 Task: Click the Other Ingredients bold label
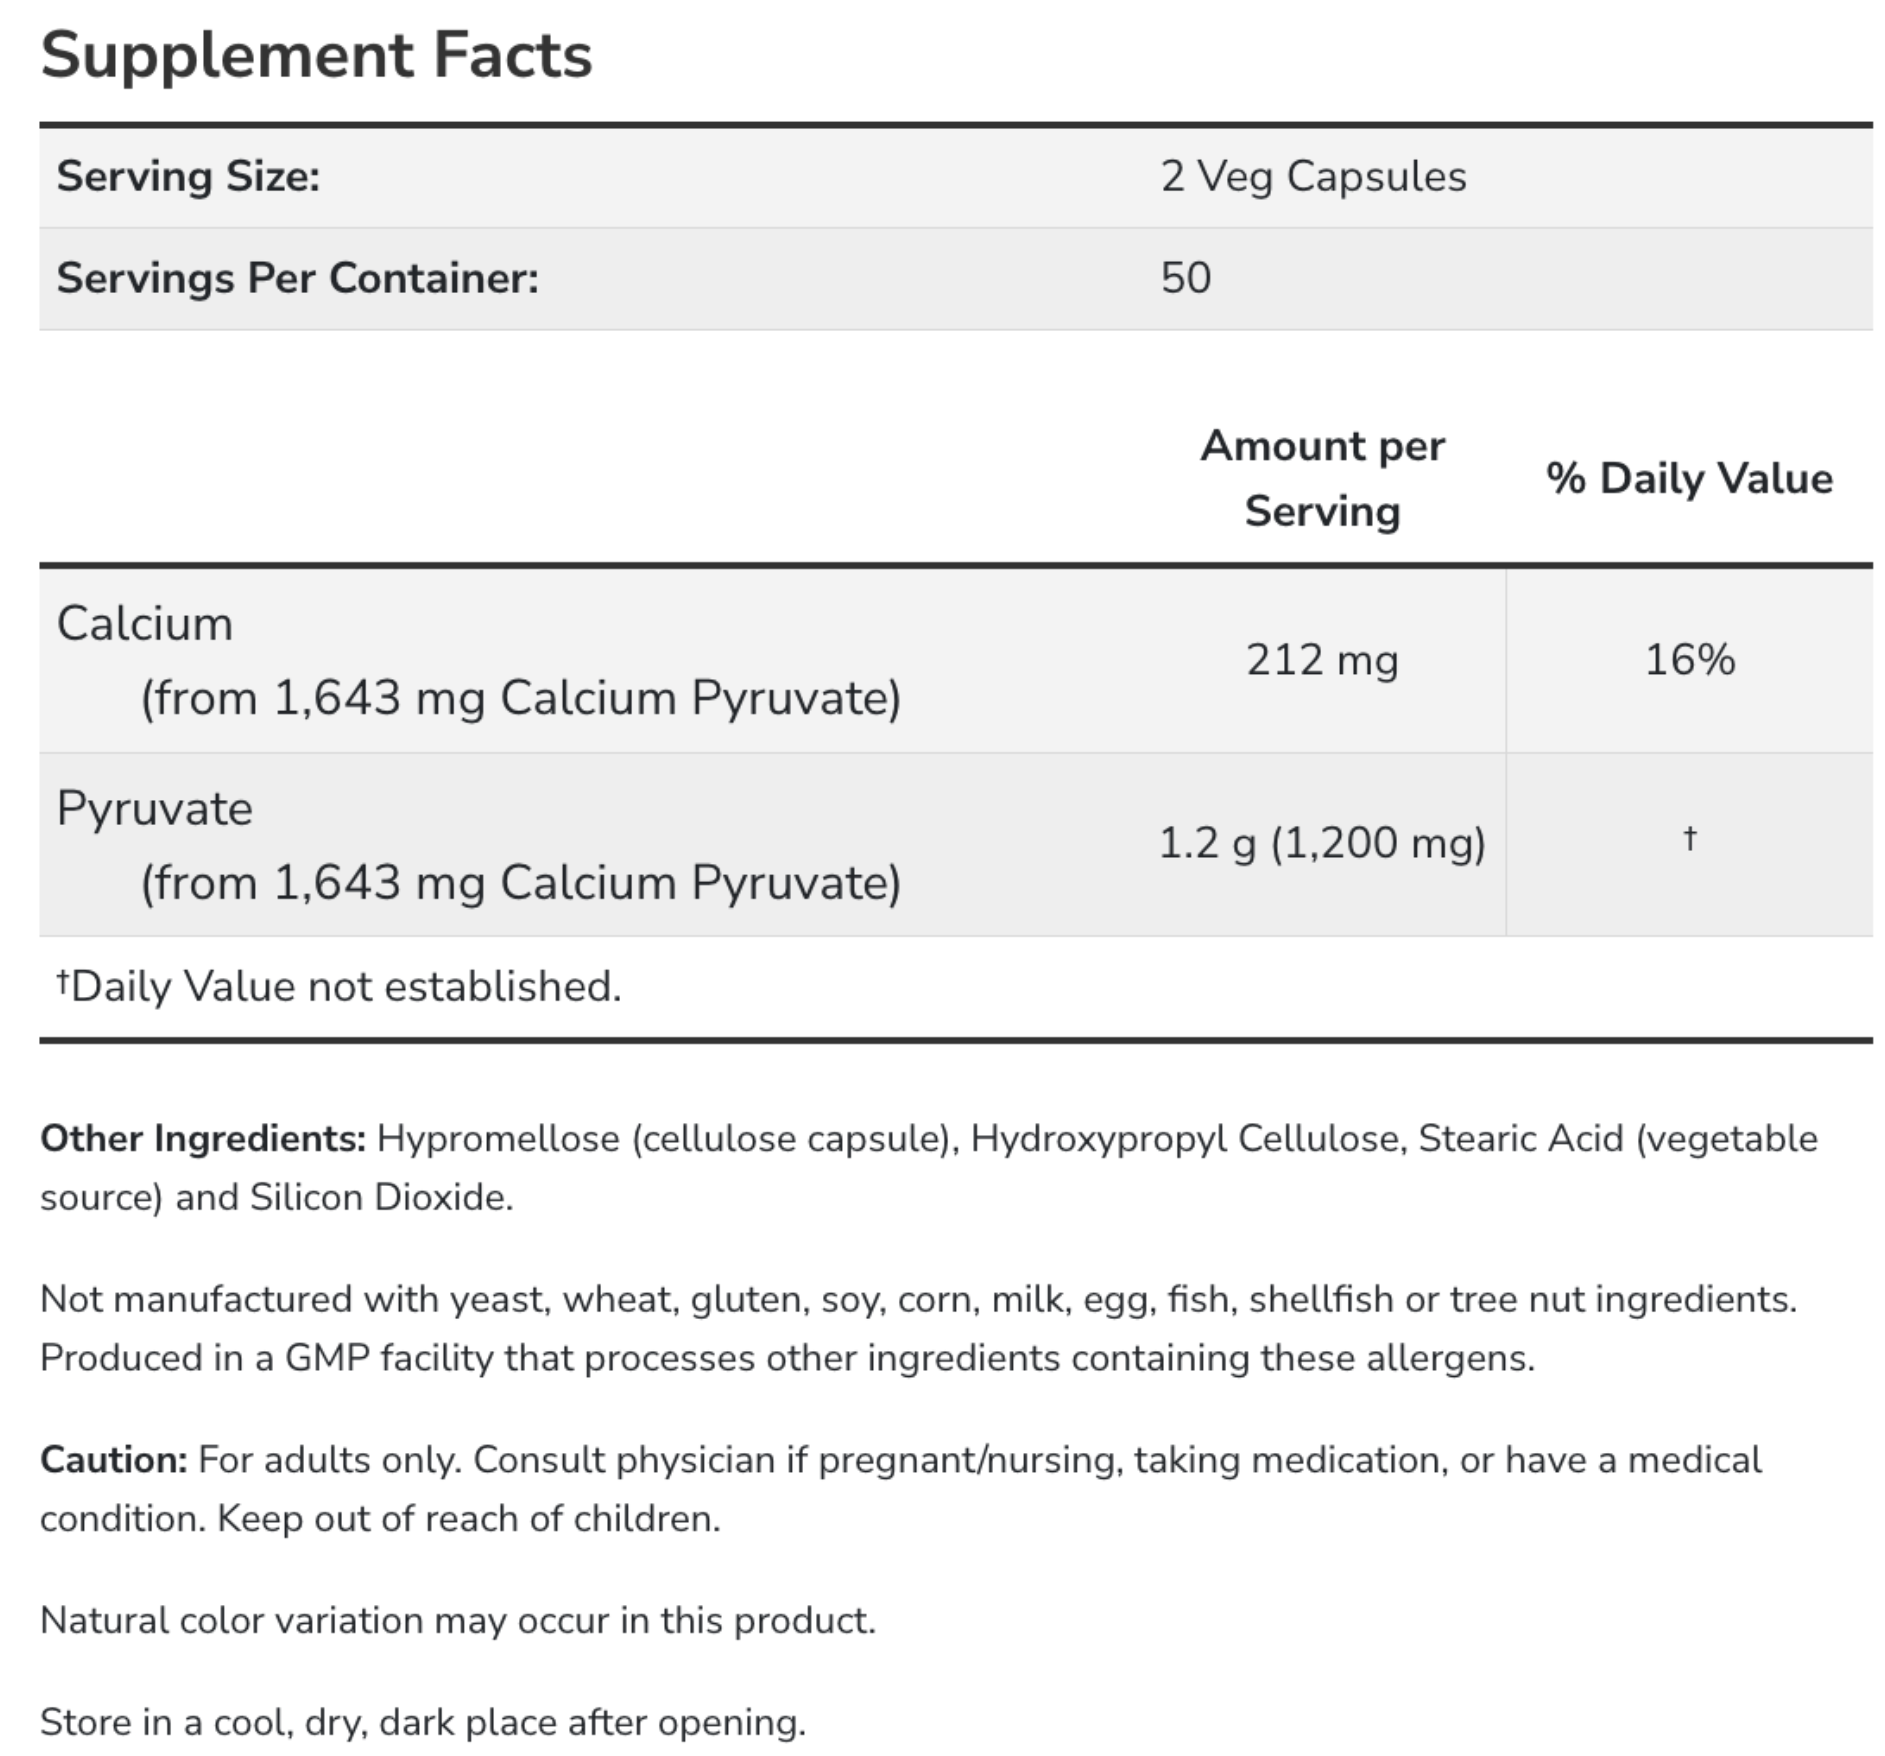pos(203,1138)
